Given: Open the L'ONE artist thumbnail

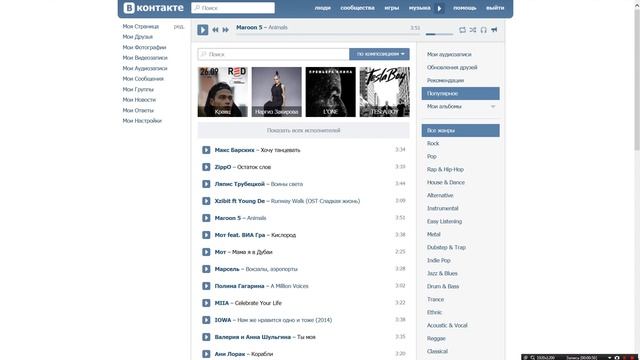Looking at the screenshot, I should pyautogui.click(x=330, y=92).
